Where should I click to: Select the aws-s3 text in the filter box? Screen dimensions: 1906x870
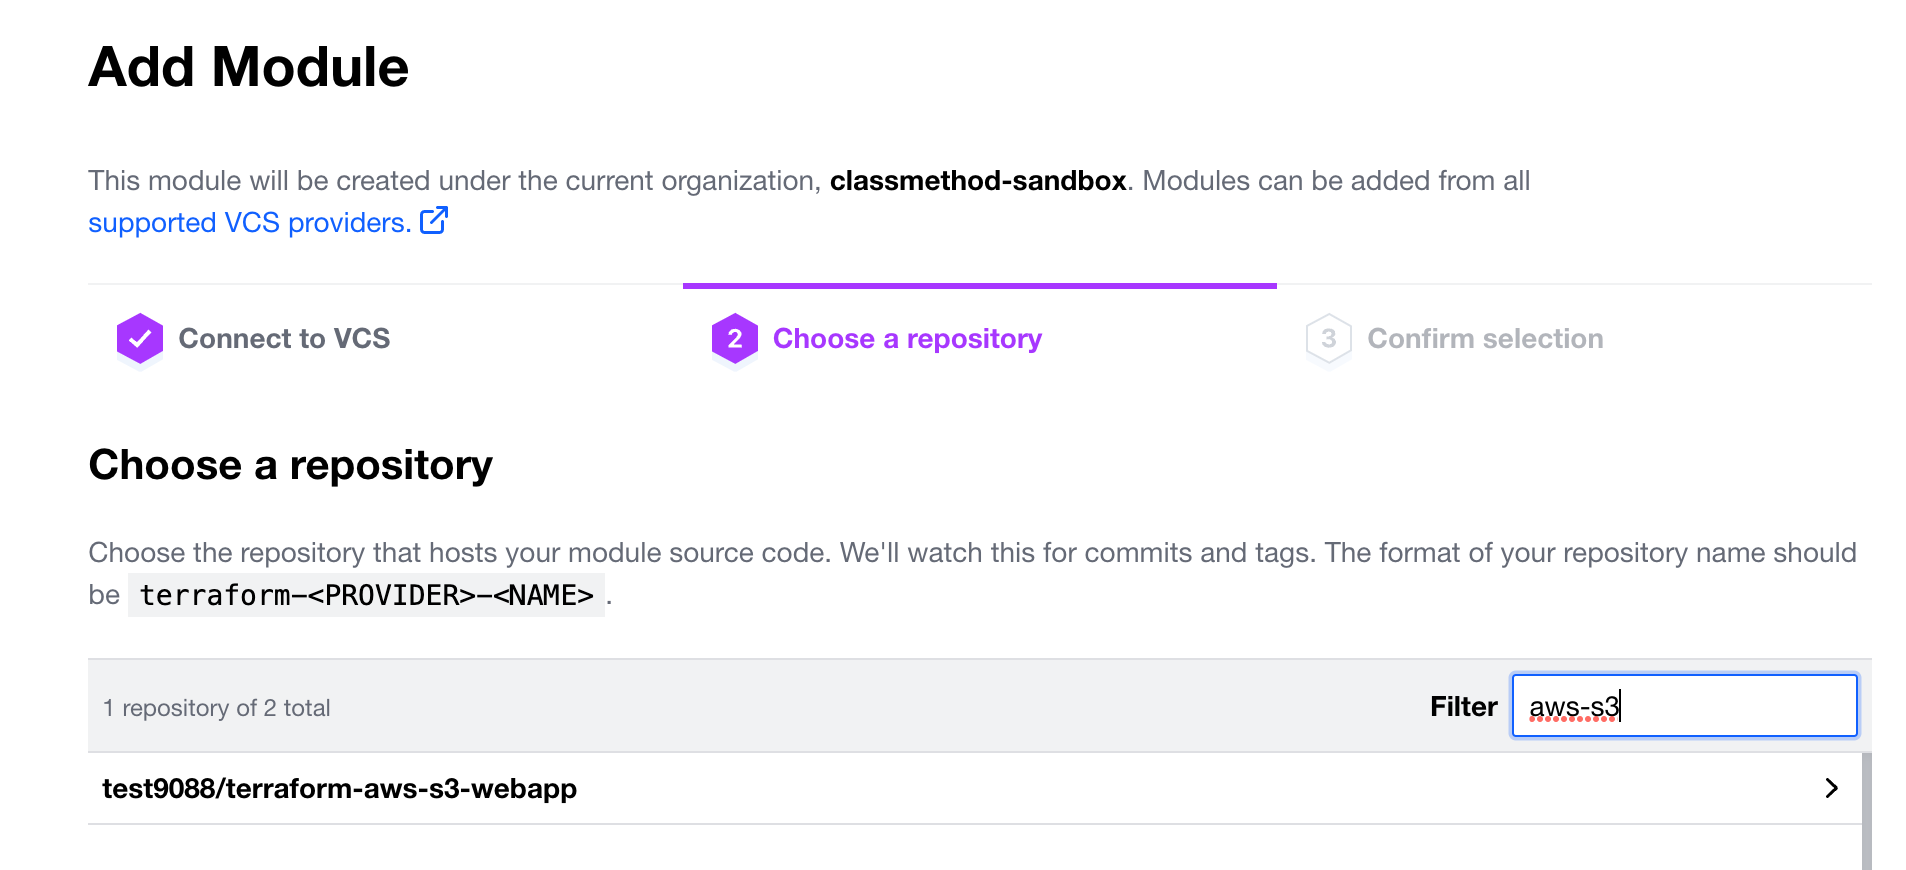tap(1574, 706)
